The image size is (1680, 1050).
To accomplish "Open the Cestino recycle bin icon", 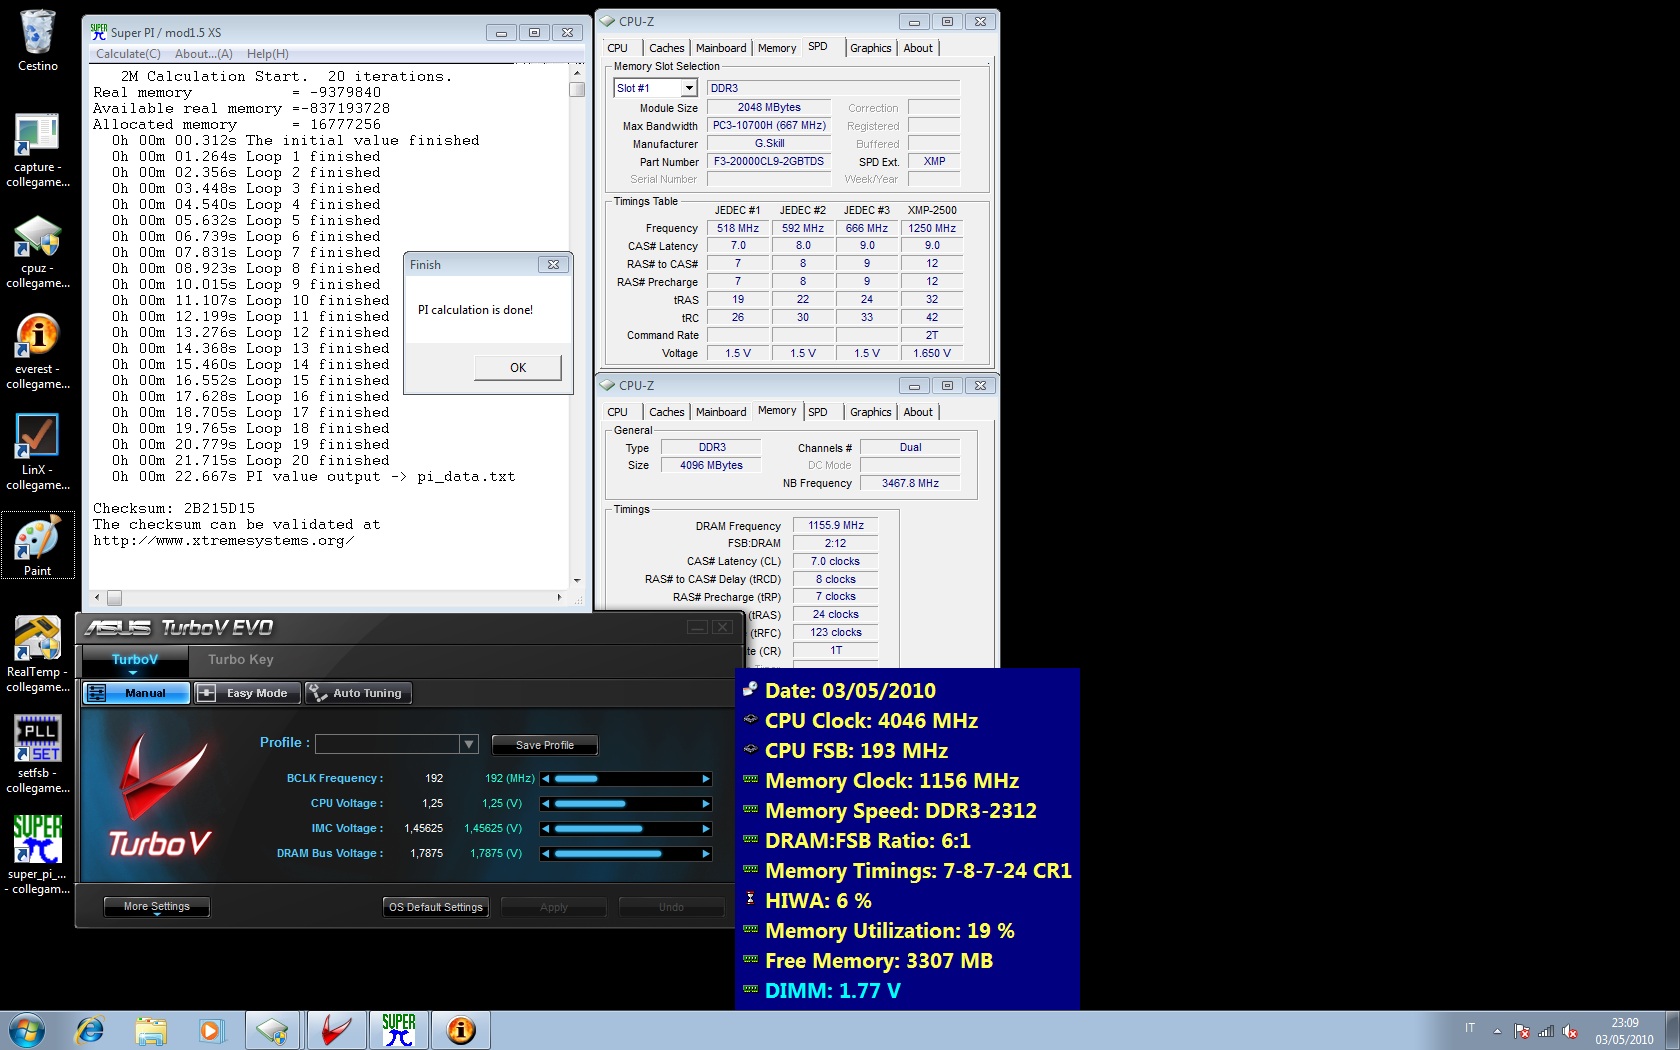I will tap(37, 40).
